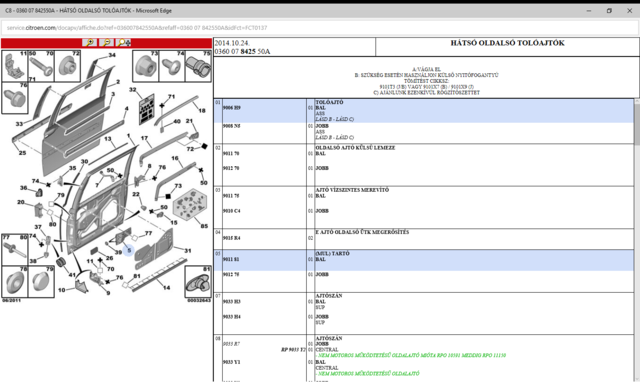The image size is (640, 386).
Task: Select the part 81 mirror thumbnail
Action: 198,282
